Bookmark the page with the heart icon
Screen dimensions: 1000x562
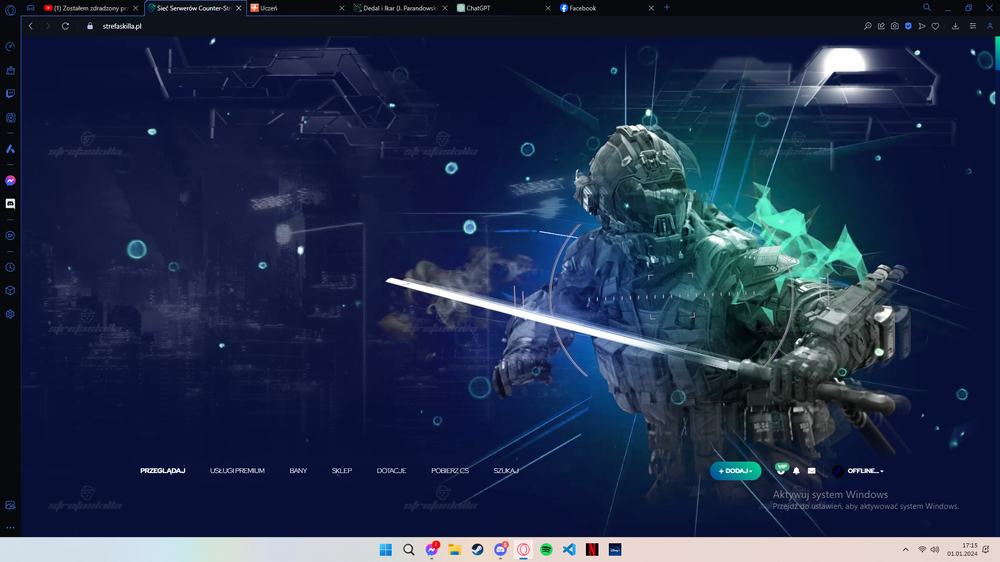click(936, 26)
